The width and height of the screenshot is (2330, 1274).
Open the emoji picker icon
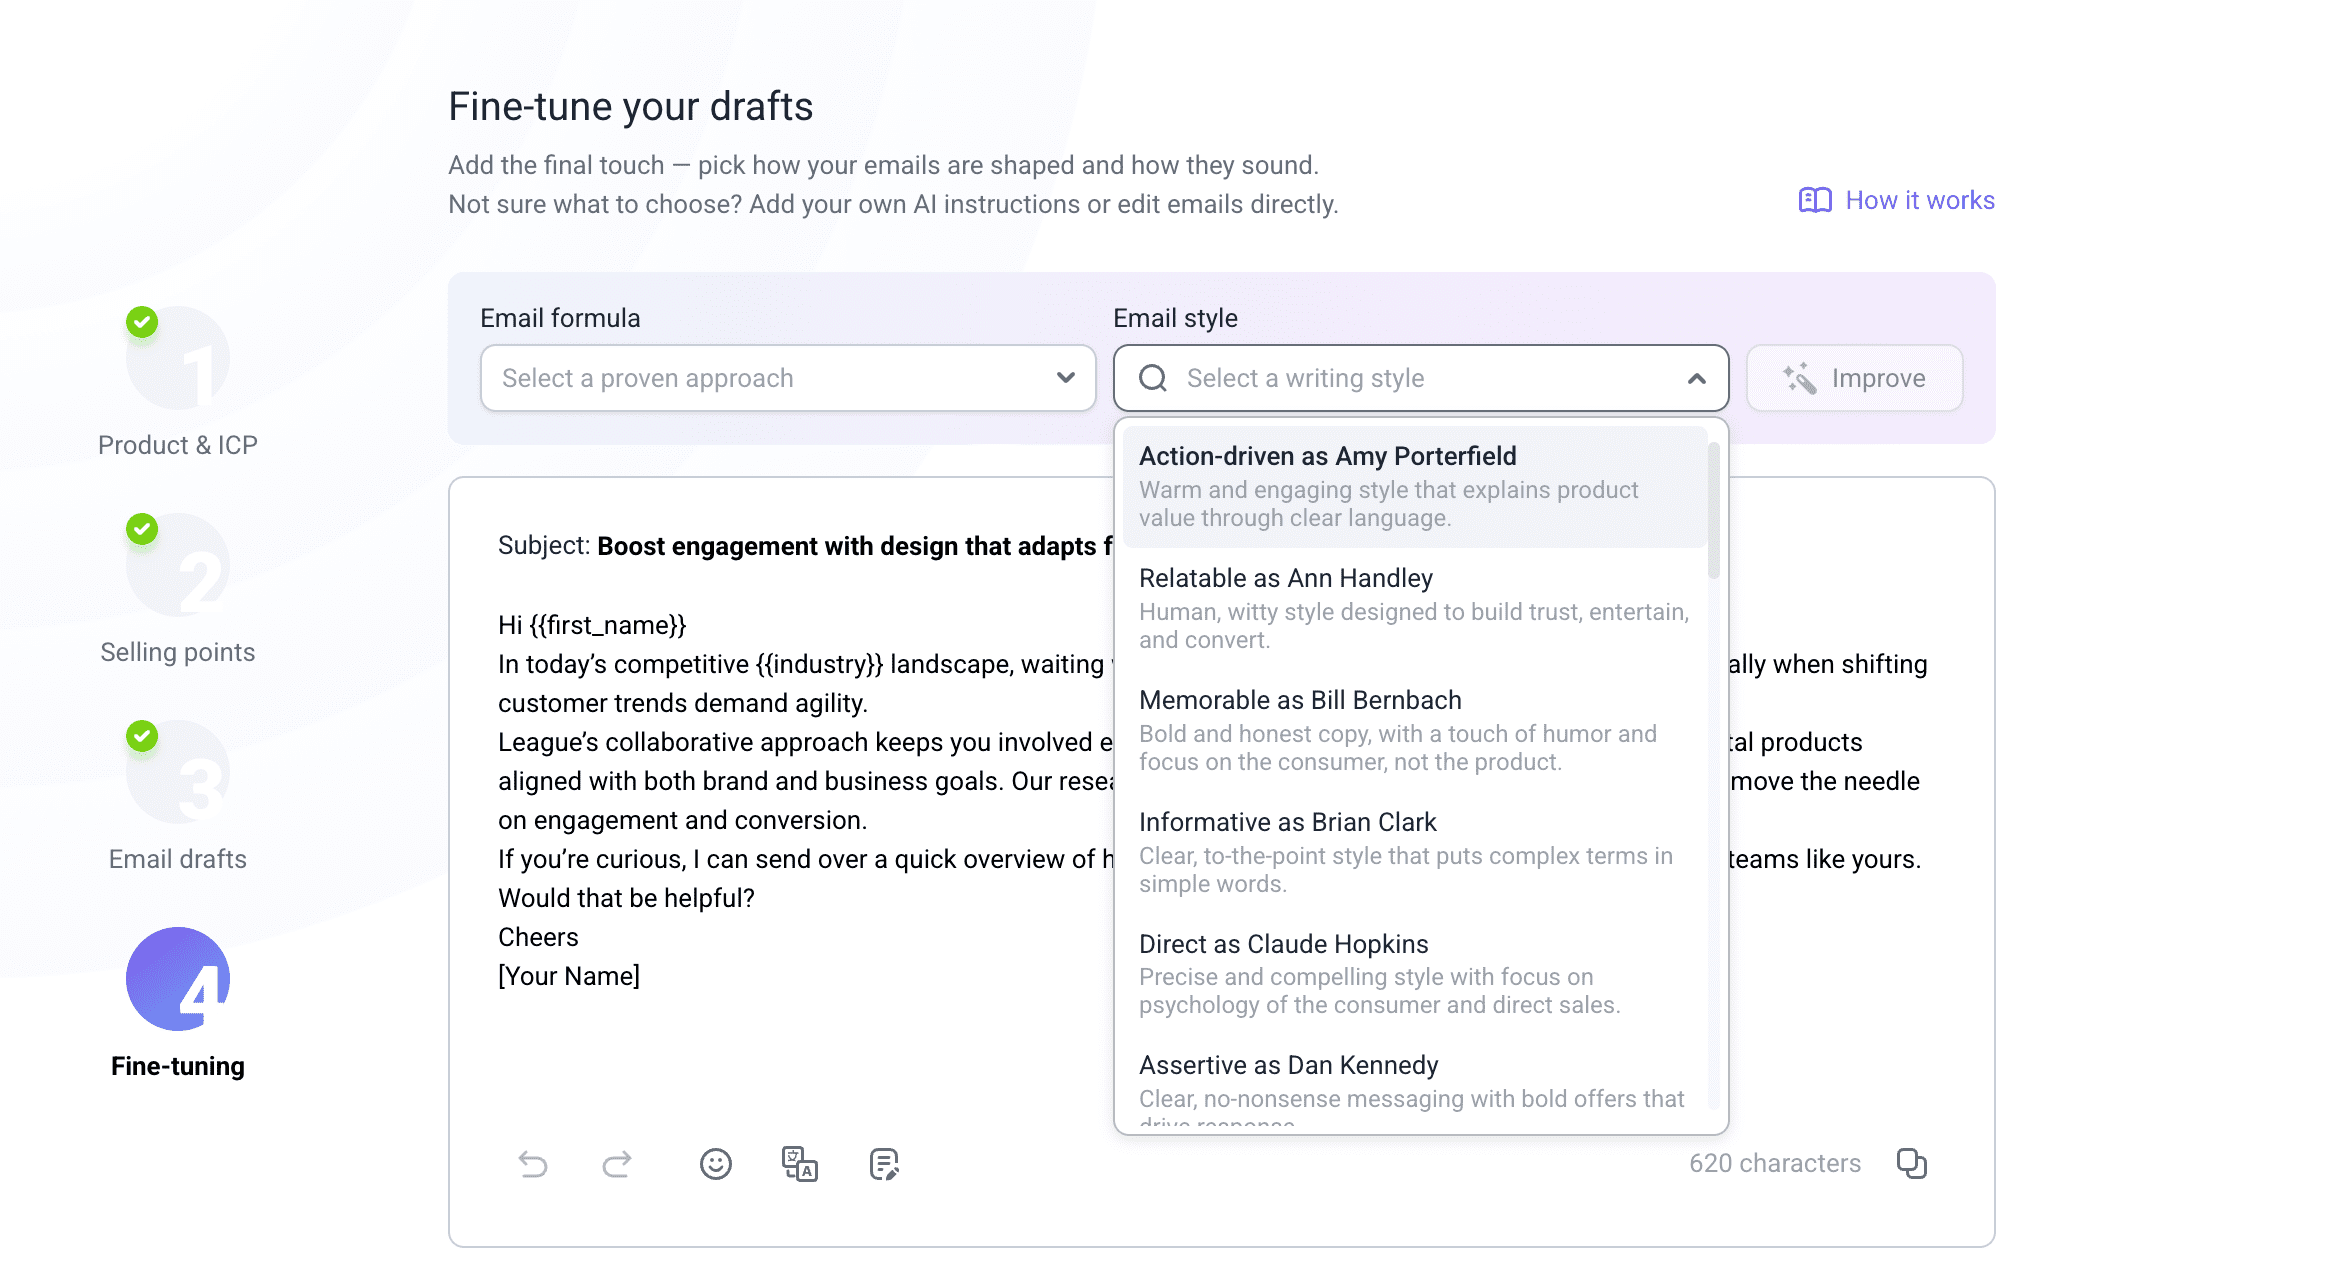(716, 1164)
